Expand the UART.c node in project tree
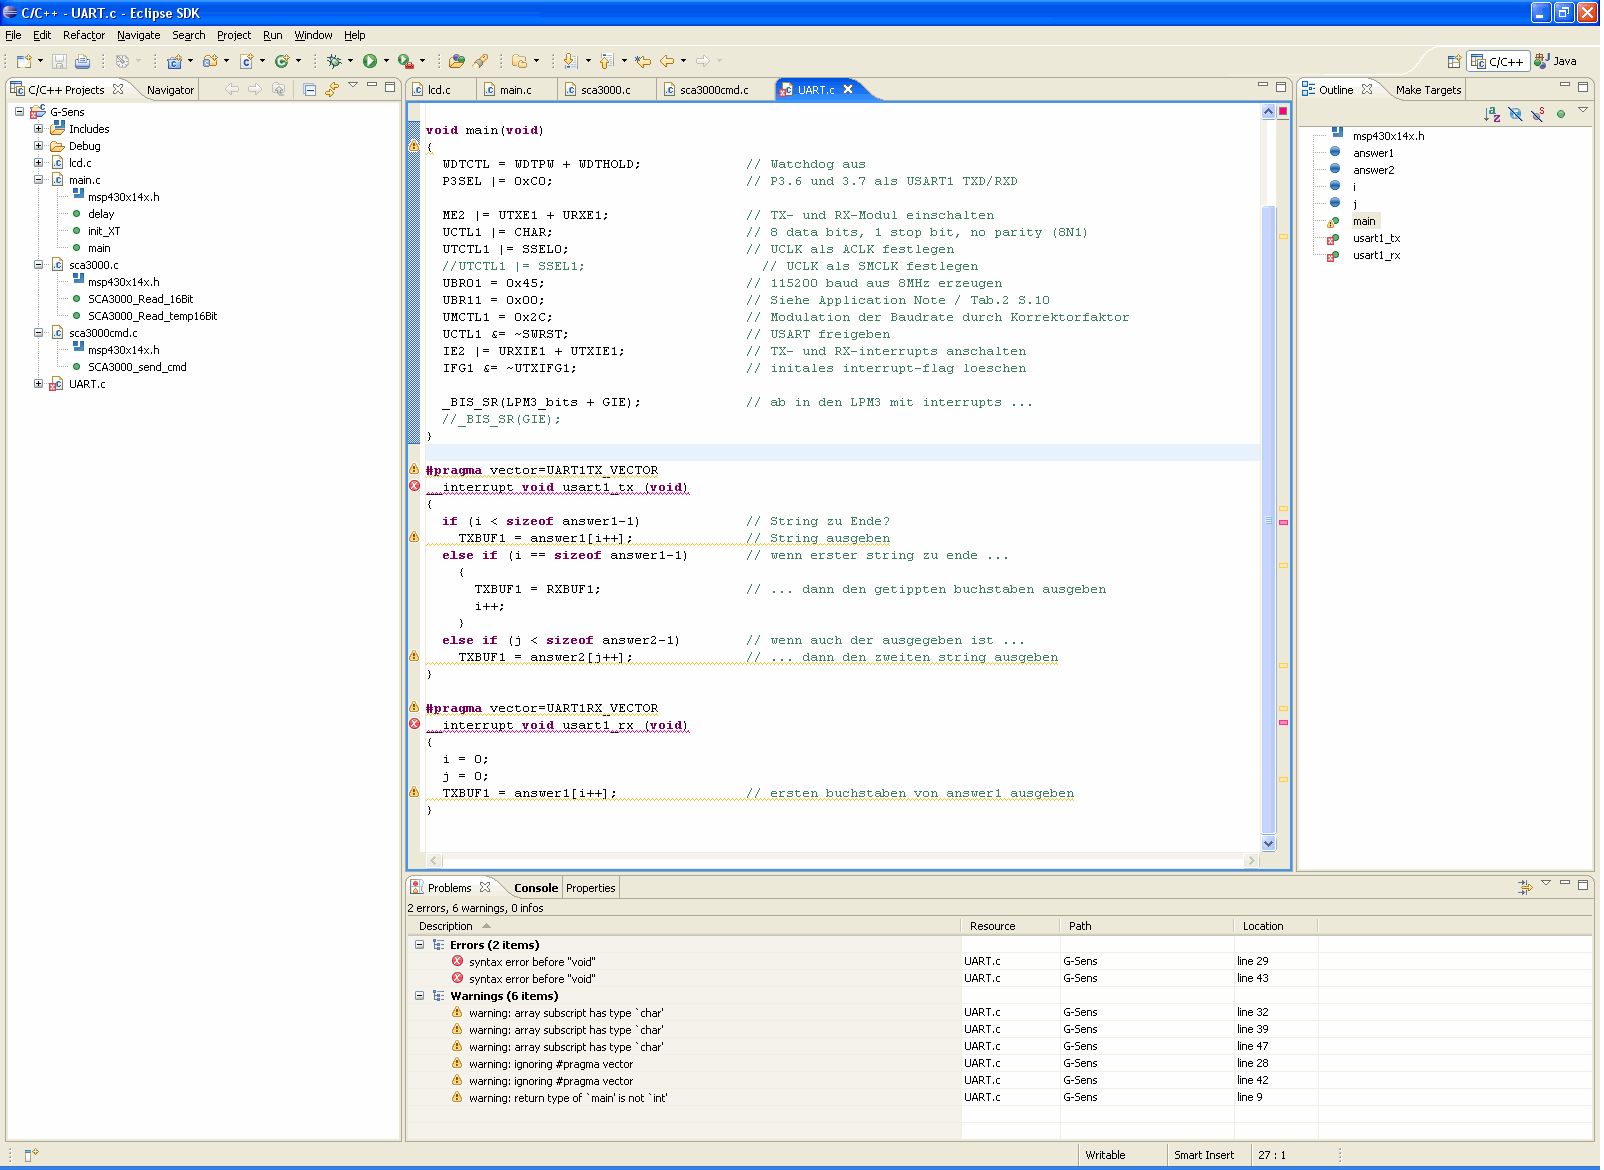 pos(38,384)
